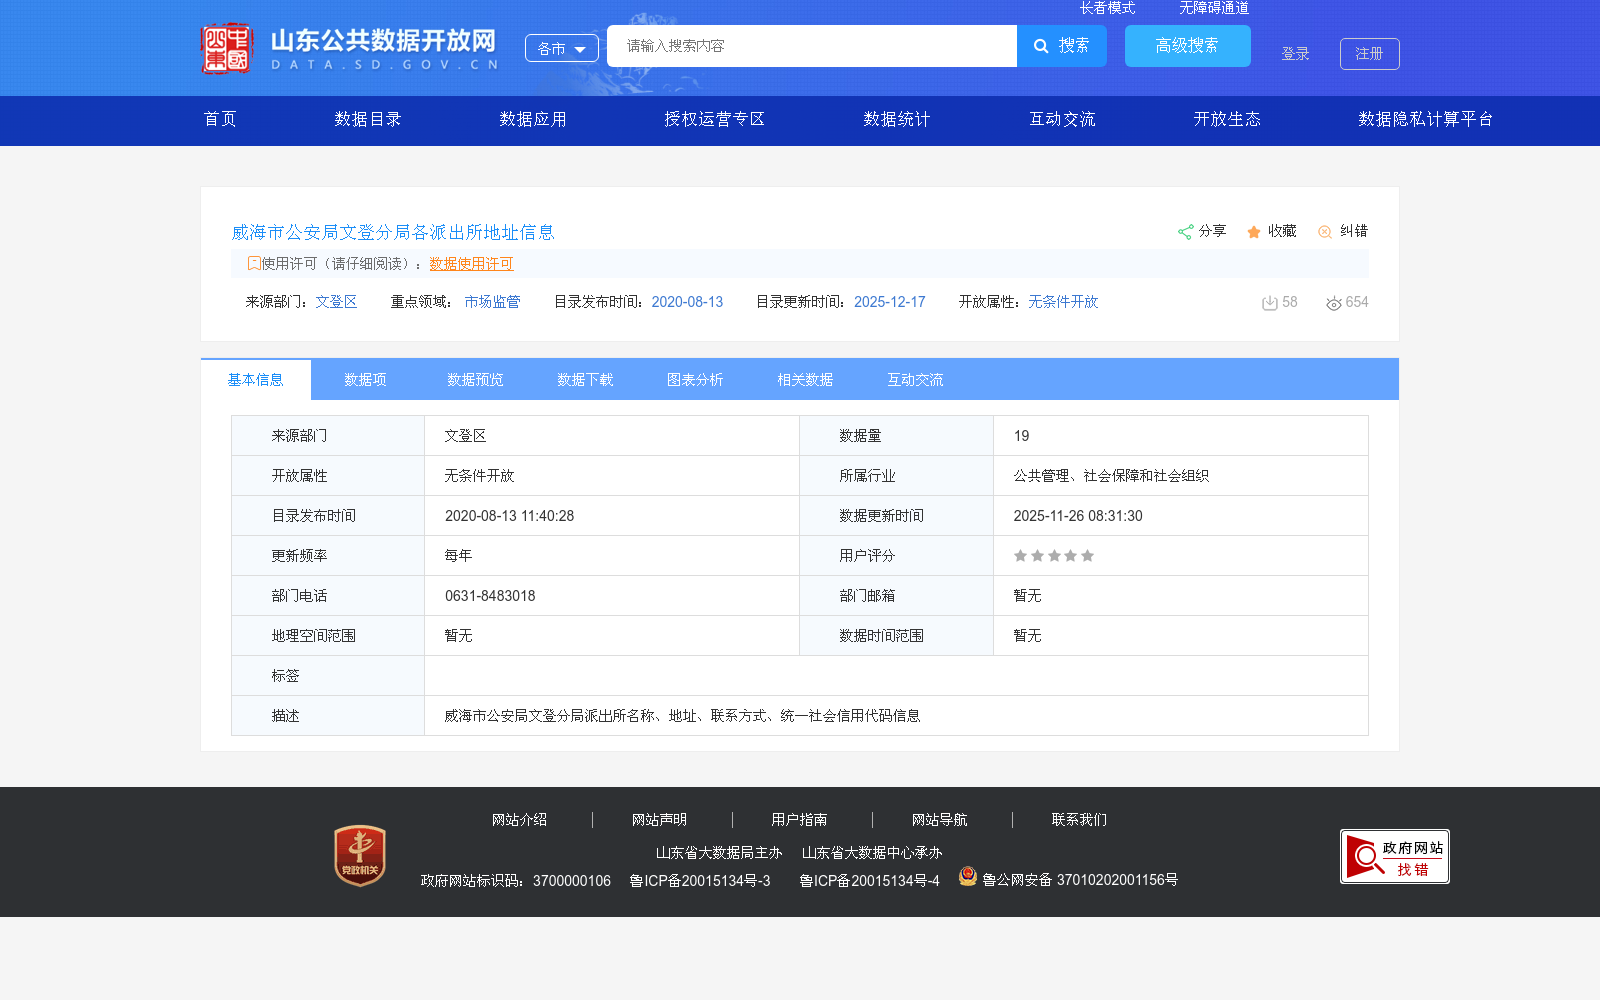Click the search magnifier button 搜索
1600x1000 pixels.
1062,46
